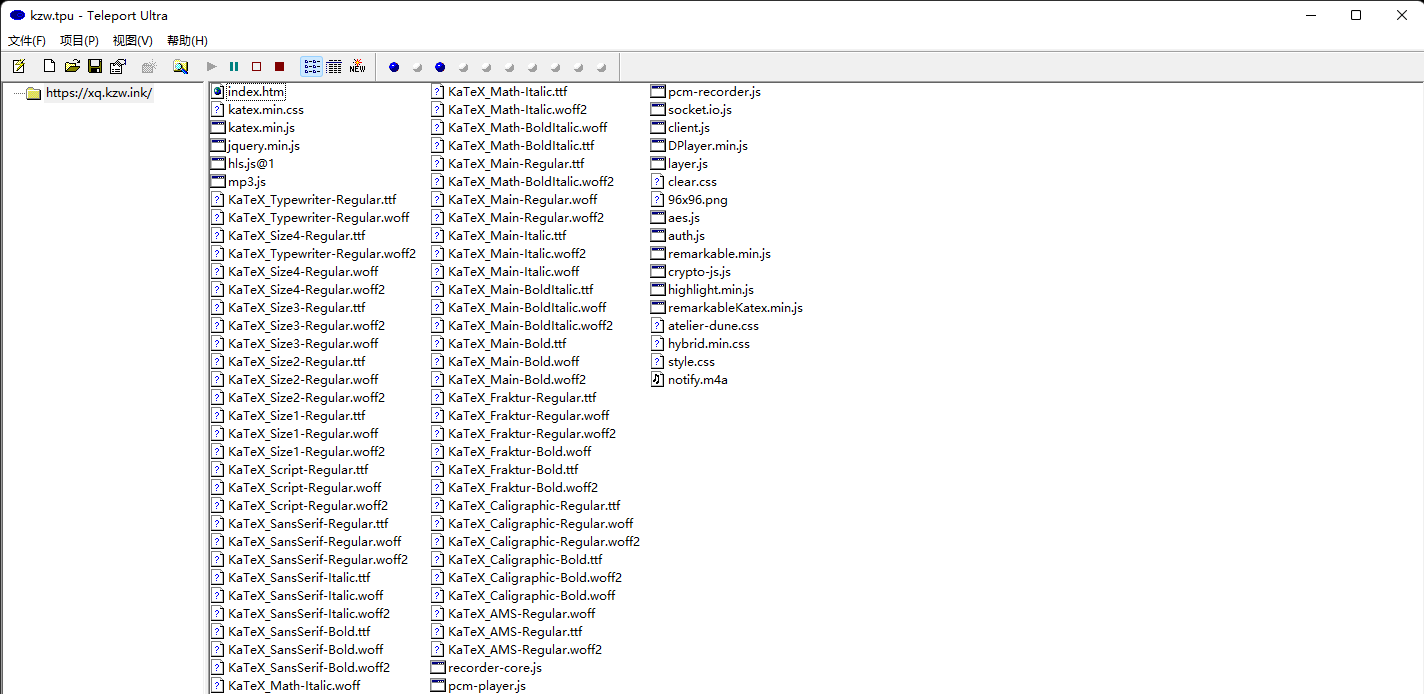1424x694 pixels.
Task: Click the New Project Wizard icon
Action: (19, 67)
